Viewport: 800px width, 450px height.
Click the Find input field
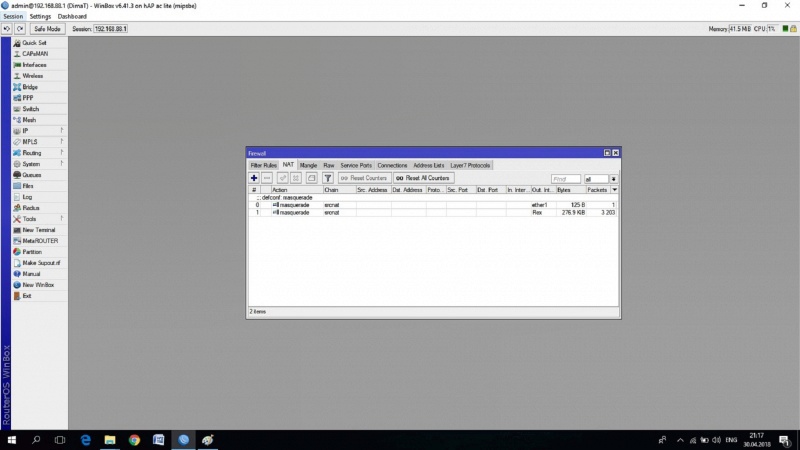point(565,178)
